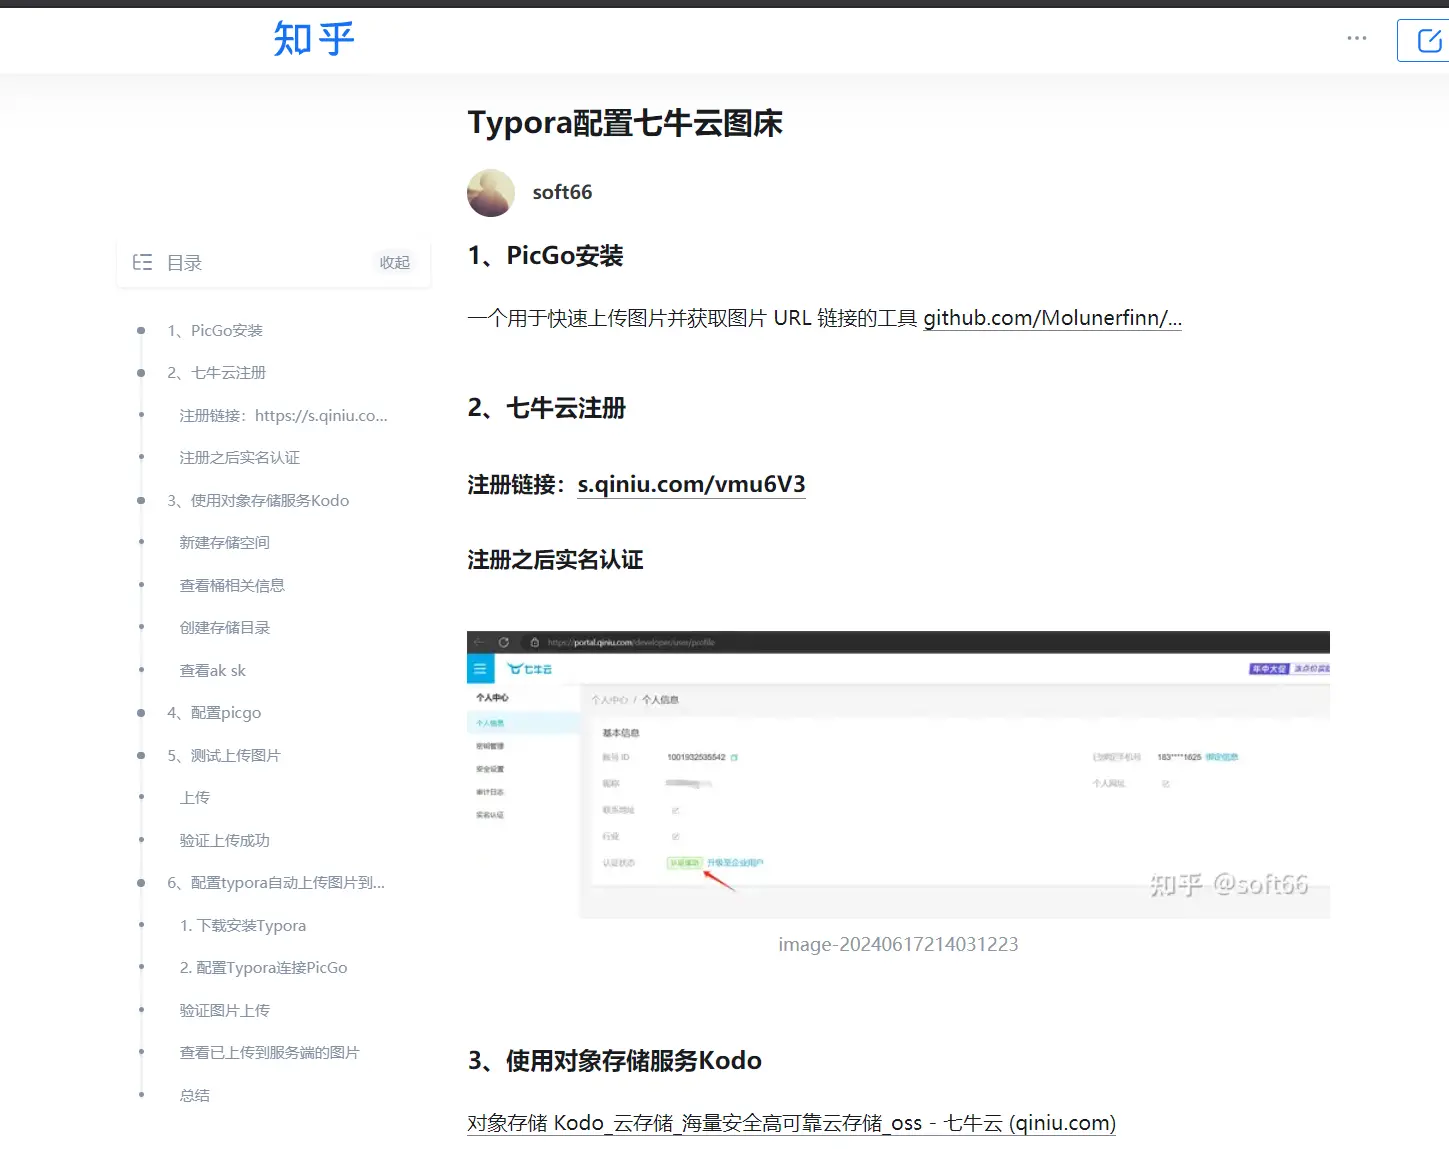Viewport: 1449px width, 1149px height.
Task: Go to 3、使用对象存储服务Kodo section
Action: [257, 501]
